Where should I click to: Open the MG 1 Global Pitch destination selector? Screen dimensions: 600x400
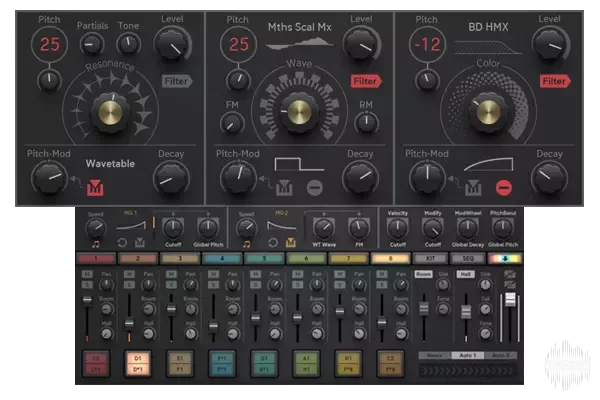point(208,245)
